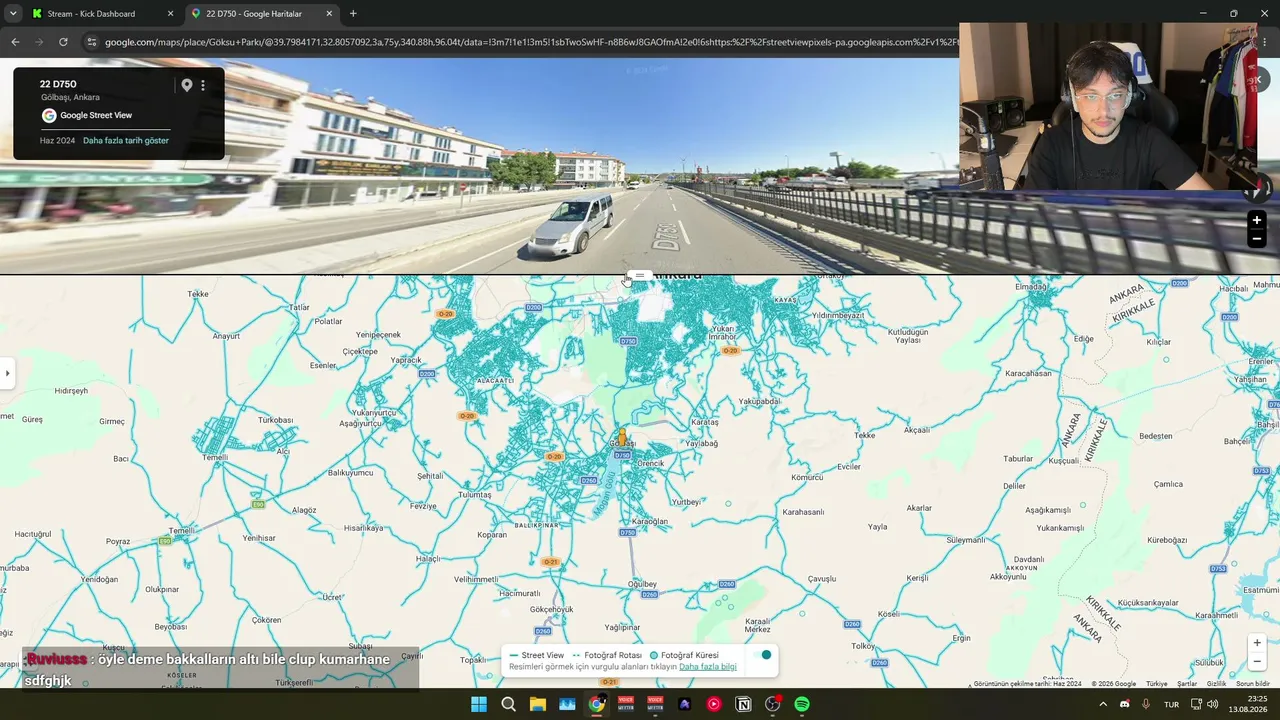Open site information icon in address bar
Viewport: 1280px width, 720px height.
(x=92, y=42)
